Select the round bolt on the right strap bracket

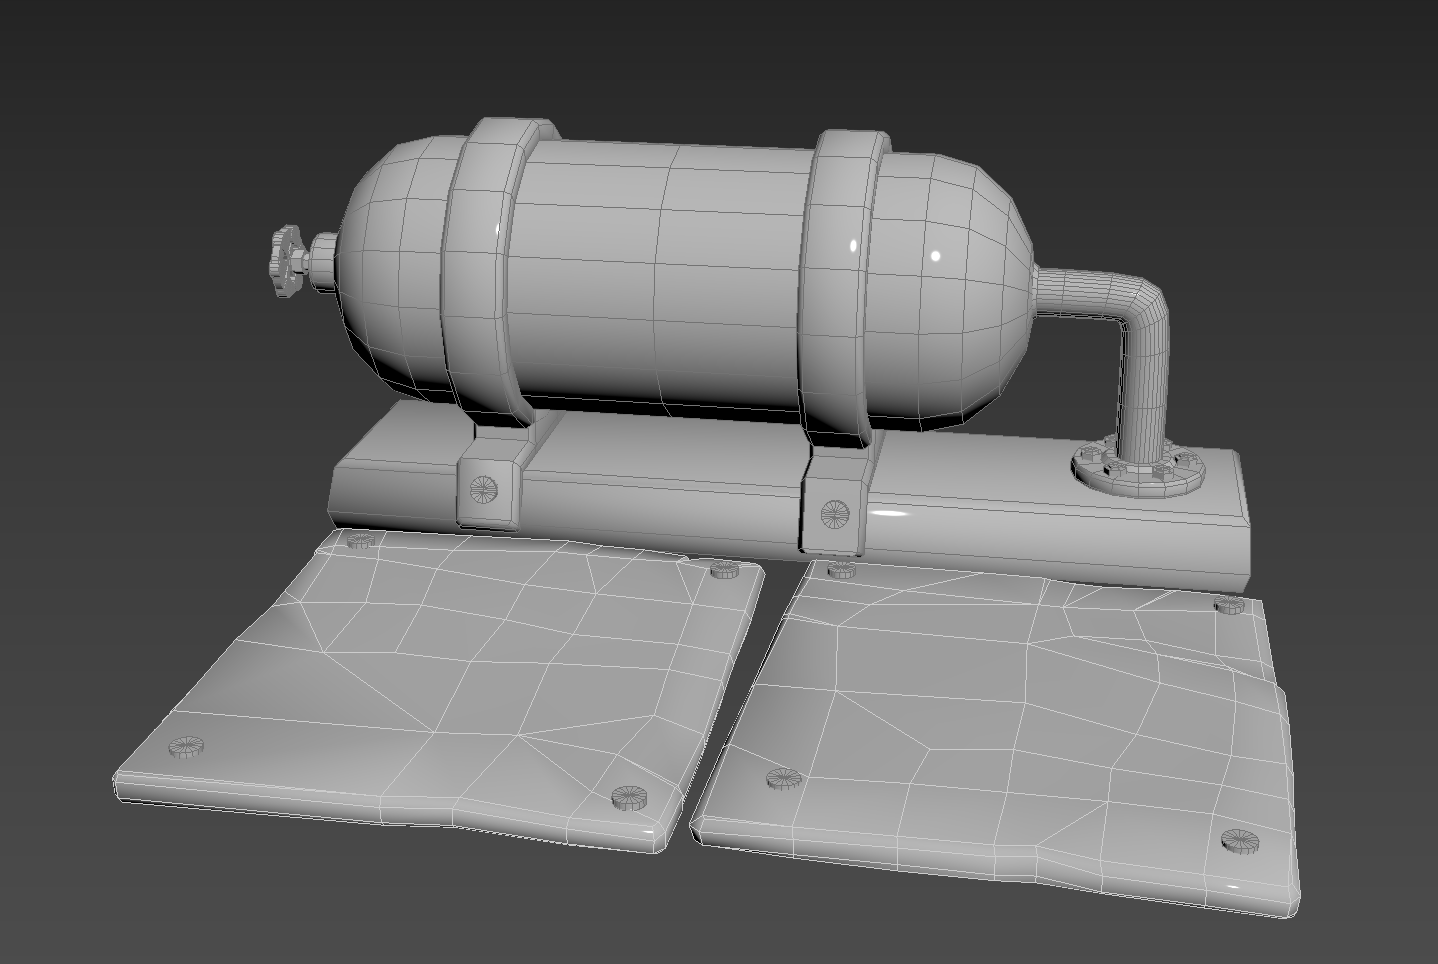coord(833,515)
